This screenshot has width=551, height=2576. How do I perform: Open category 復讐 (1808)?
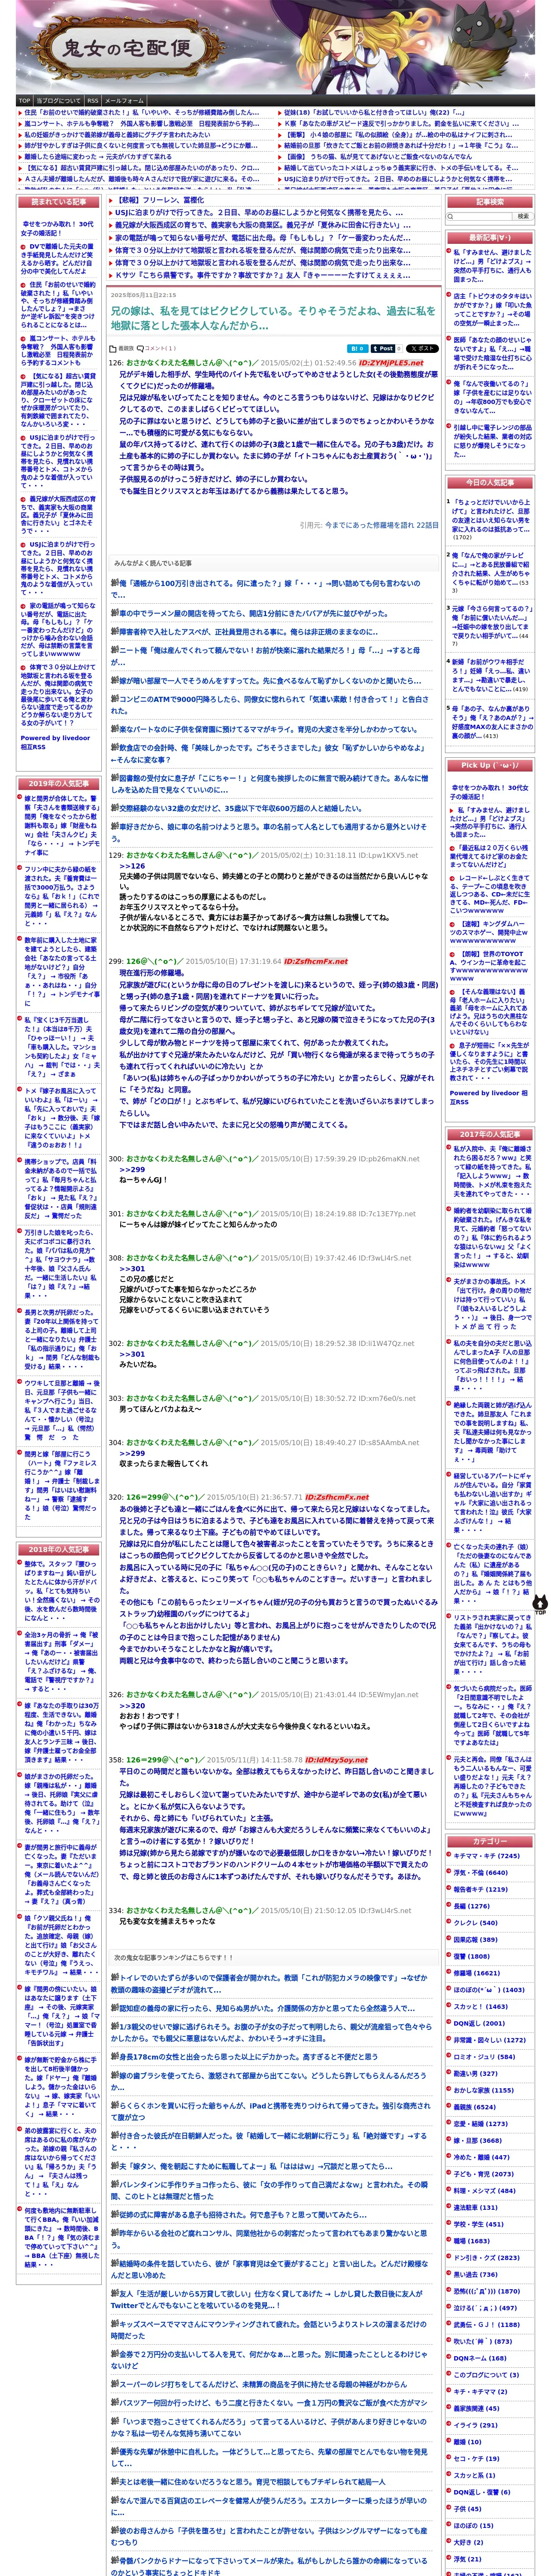472,1956
